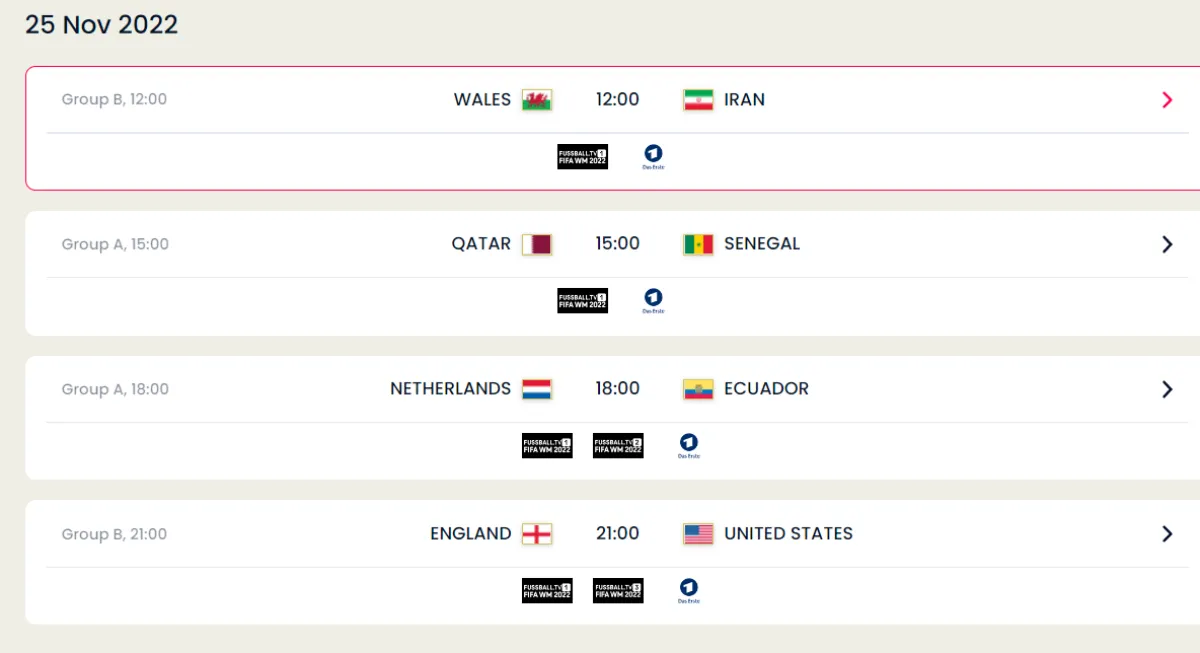Click the ENGLAND team name
The image size is (1200, 653).
(x=470, y=534)
